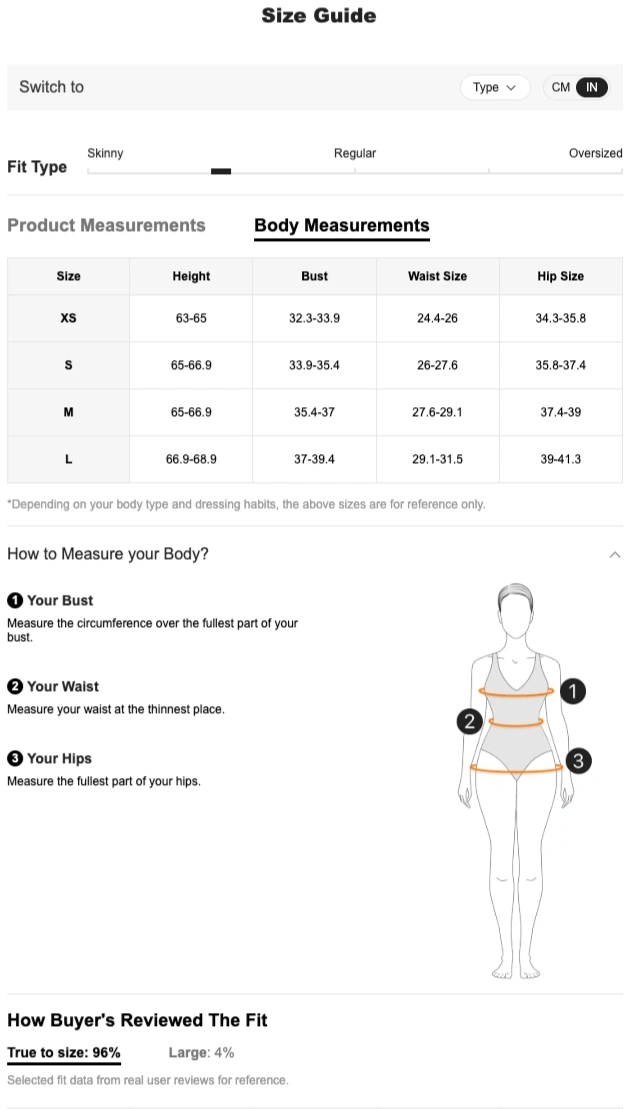Click True to size: 96% filter
Viewport: 624px width, 1109px height.
click(x=64, y=1053)
